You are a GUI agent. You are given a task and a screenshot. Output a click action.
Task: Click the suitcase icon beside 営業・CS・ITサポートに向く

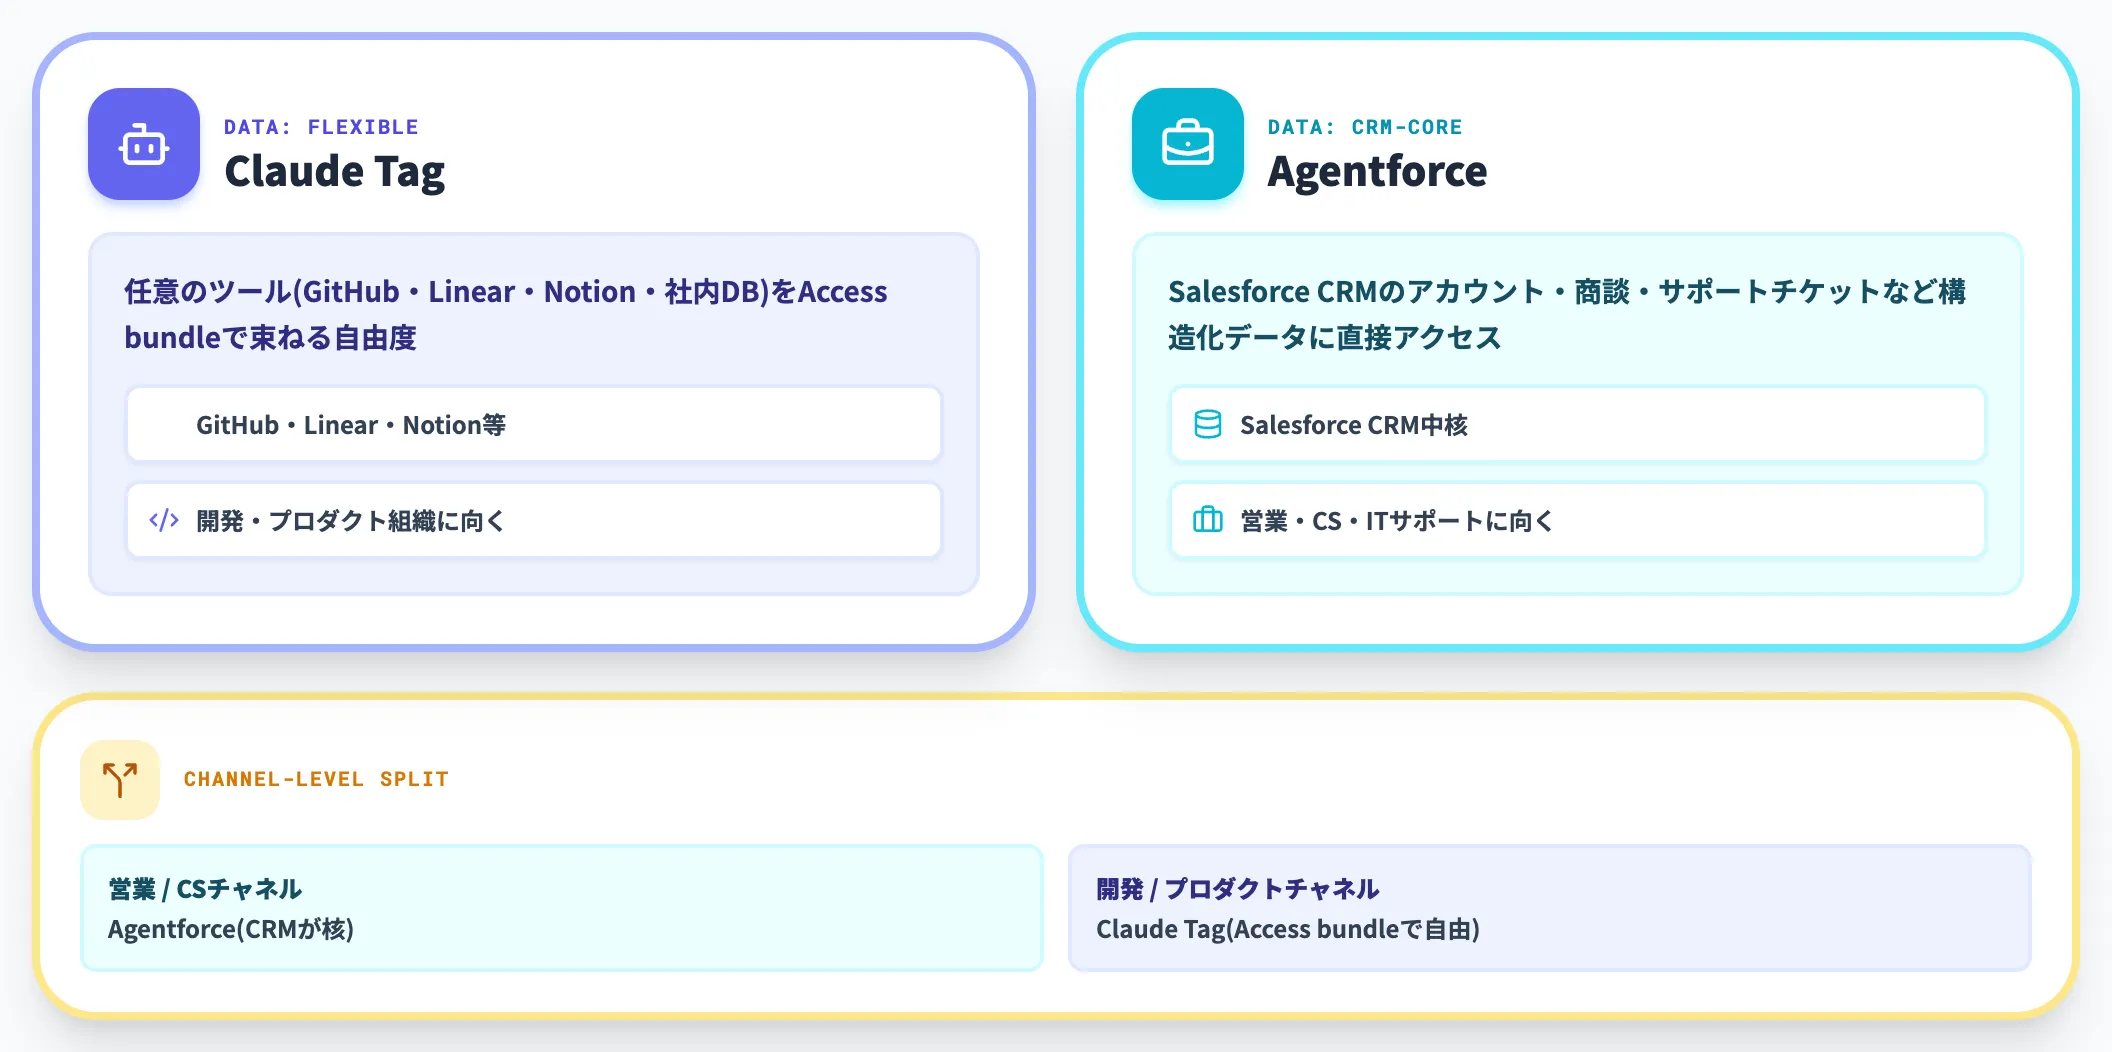[x=1208, y=520]
